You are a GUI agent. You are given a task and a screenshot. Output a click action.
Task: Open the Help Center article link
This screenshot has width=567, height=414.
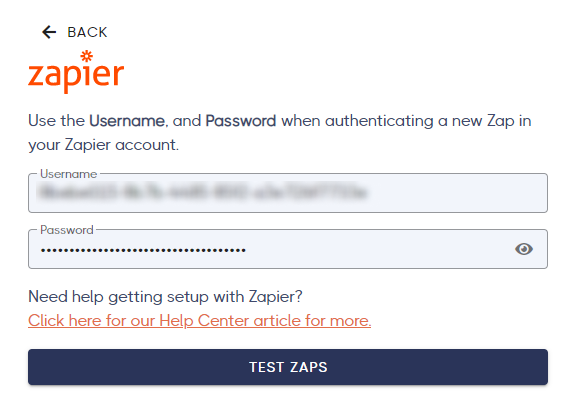[x=200, y=321]
